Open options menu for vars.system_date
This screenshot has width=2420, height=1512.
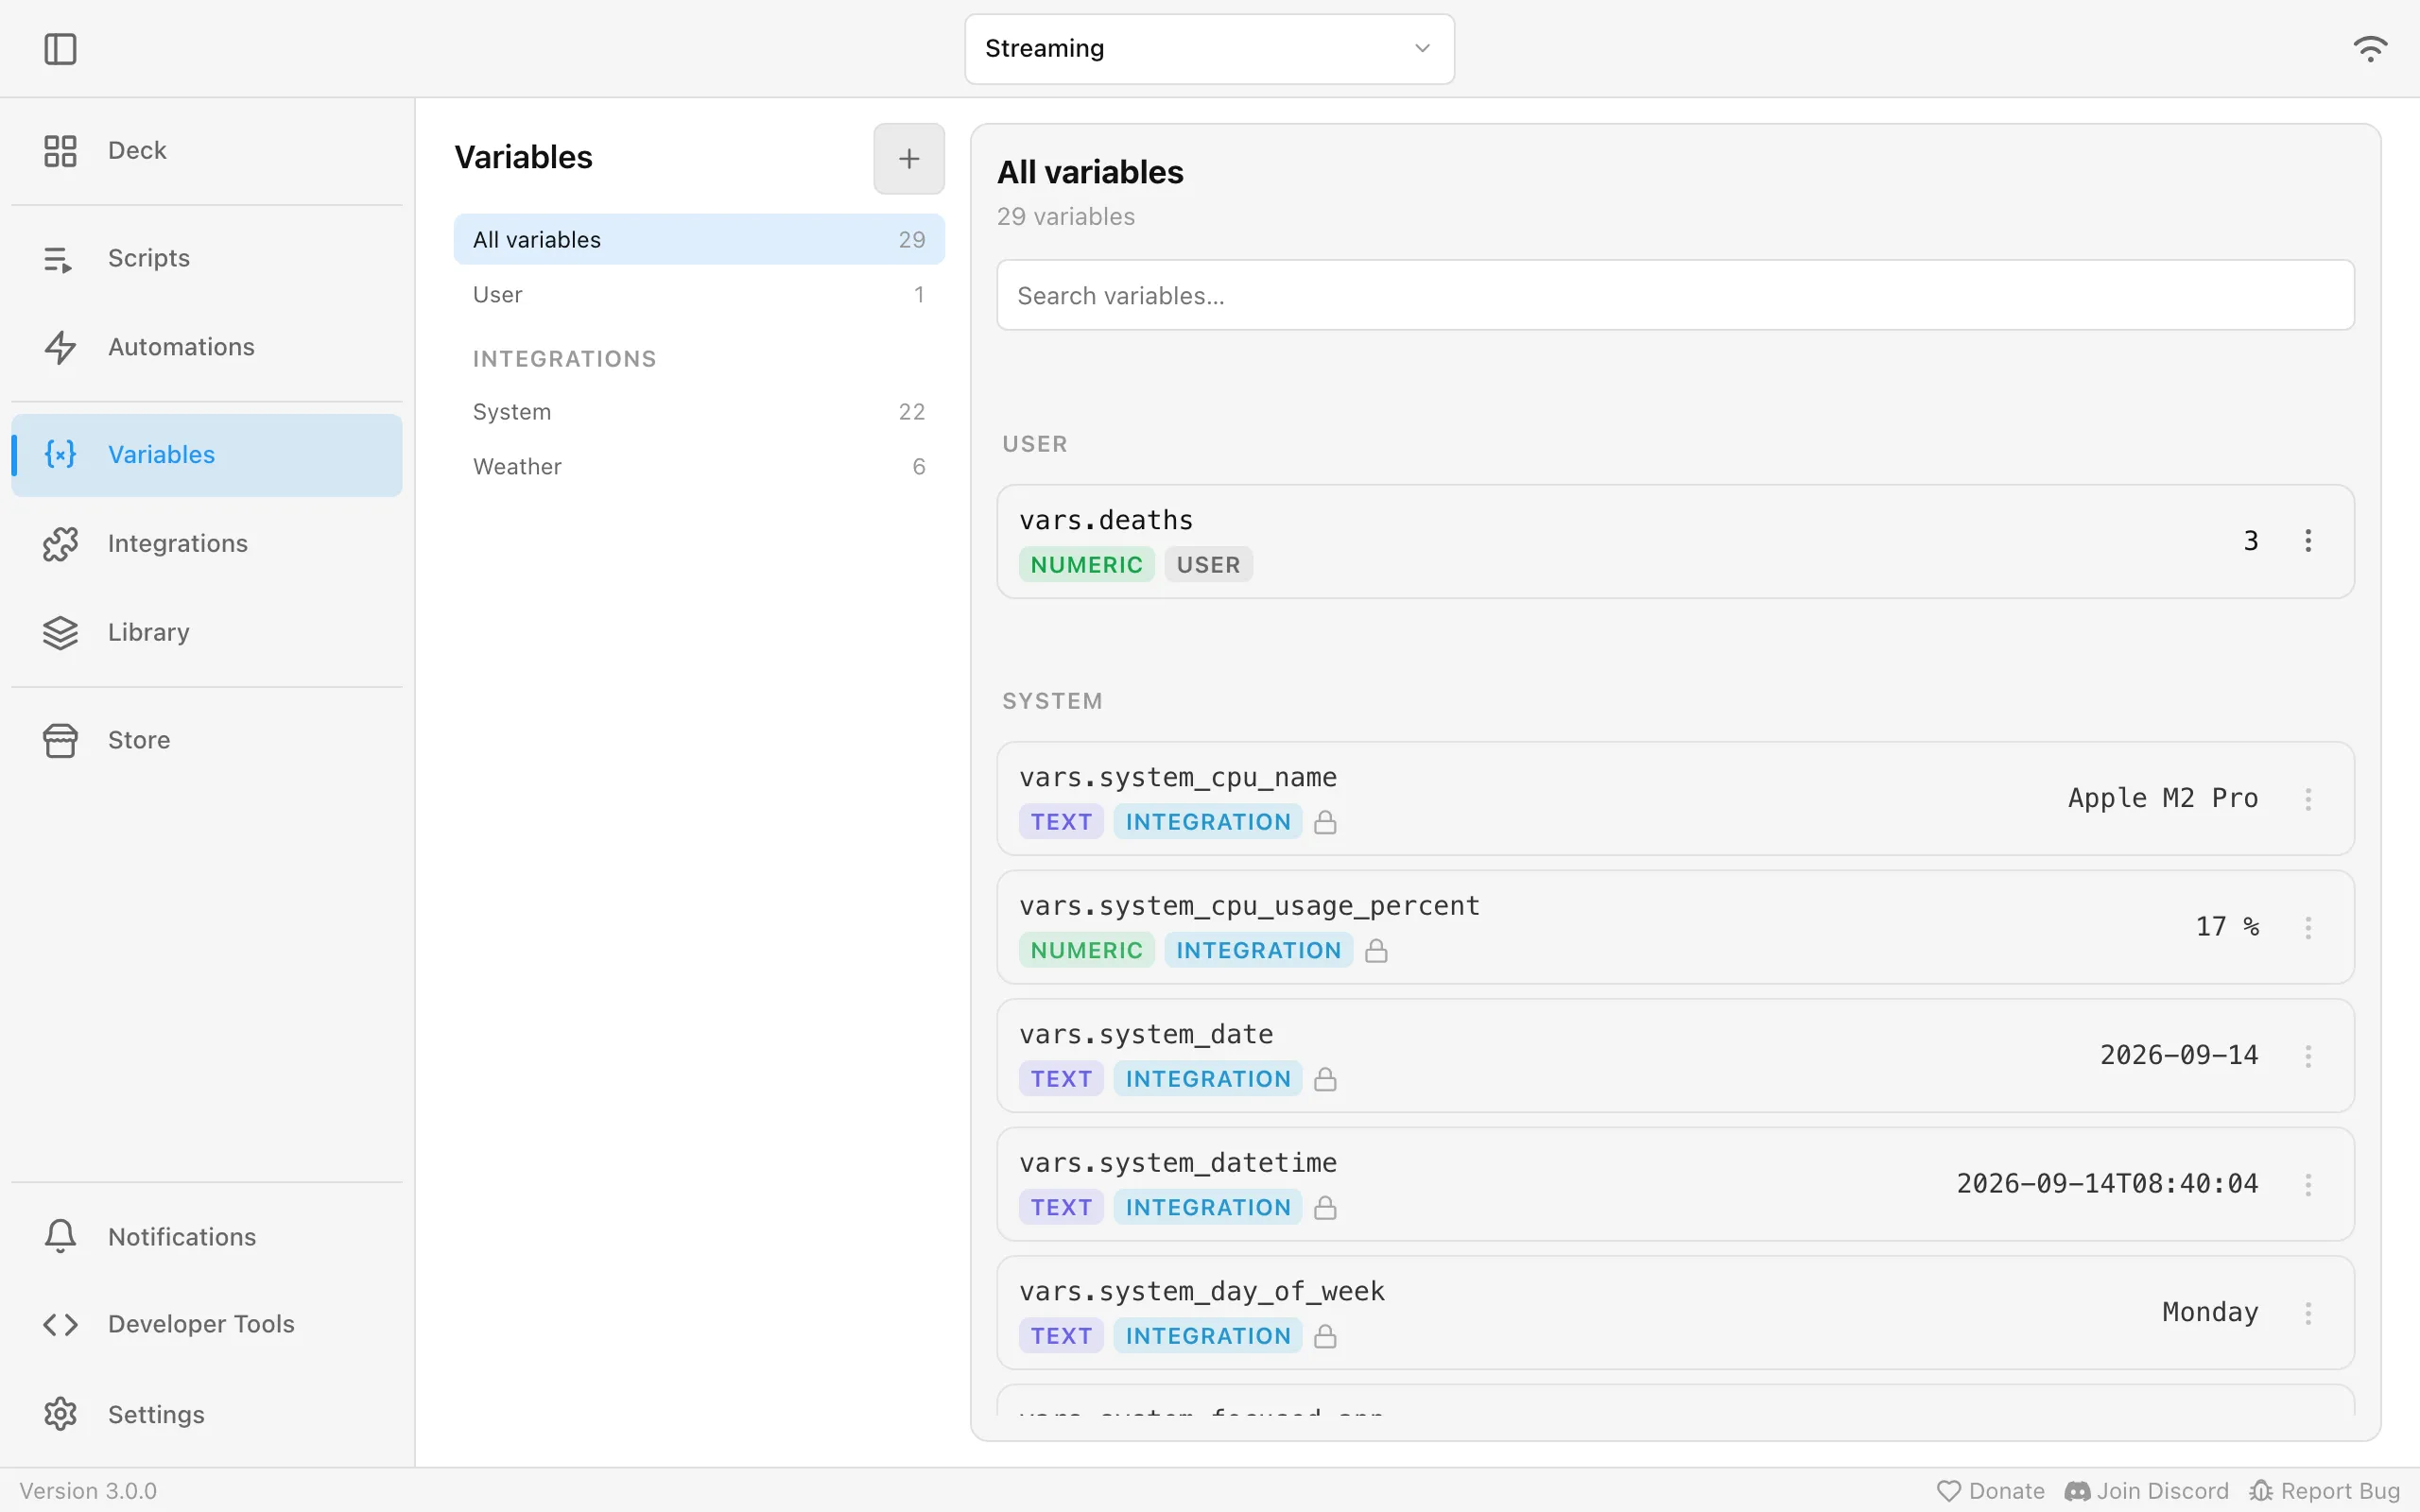2308,1056
